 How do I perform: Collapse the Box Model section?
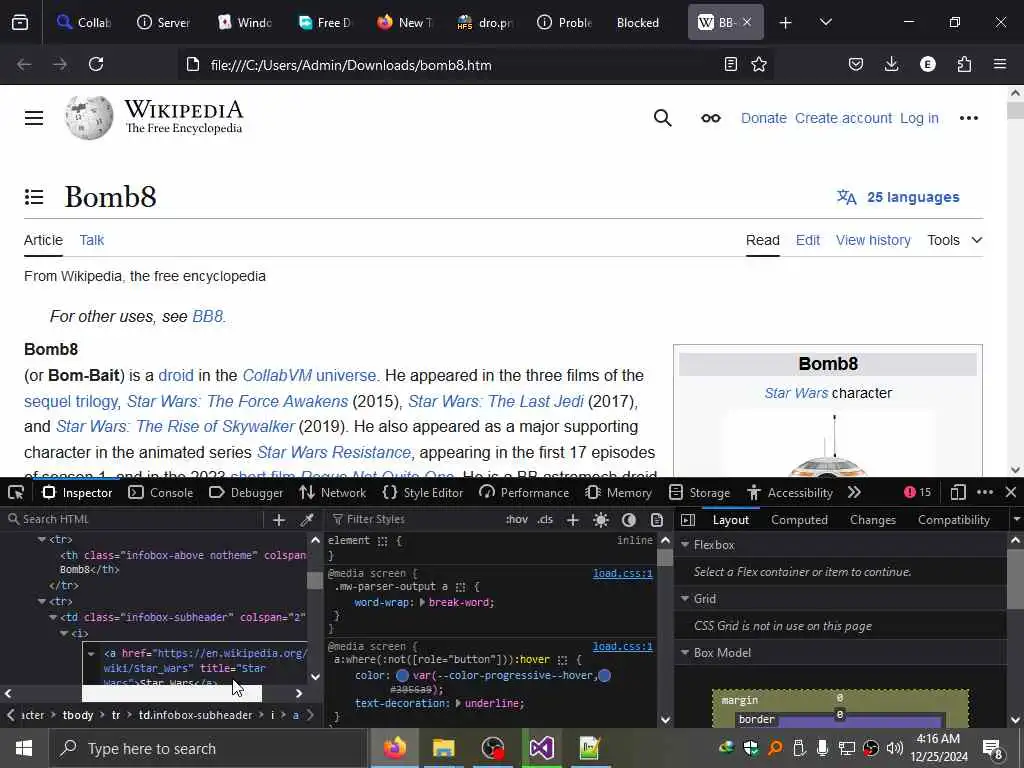[x=685, y=652]
